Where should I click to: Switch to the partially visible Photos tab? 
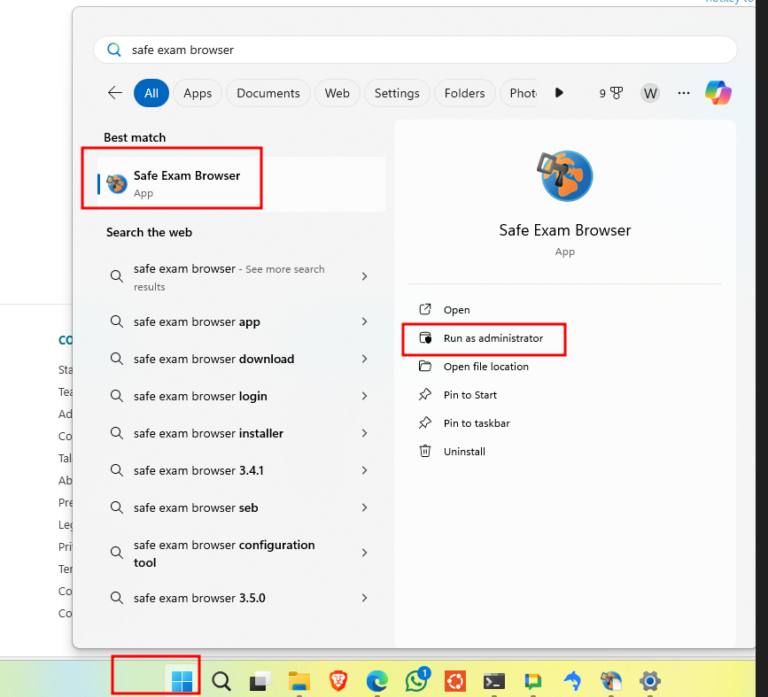519,93
